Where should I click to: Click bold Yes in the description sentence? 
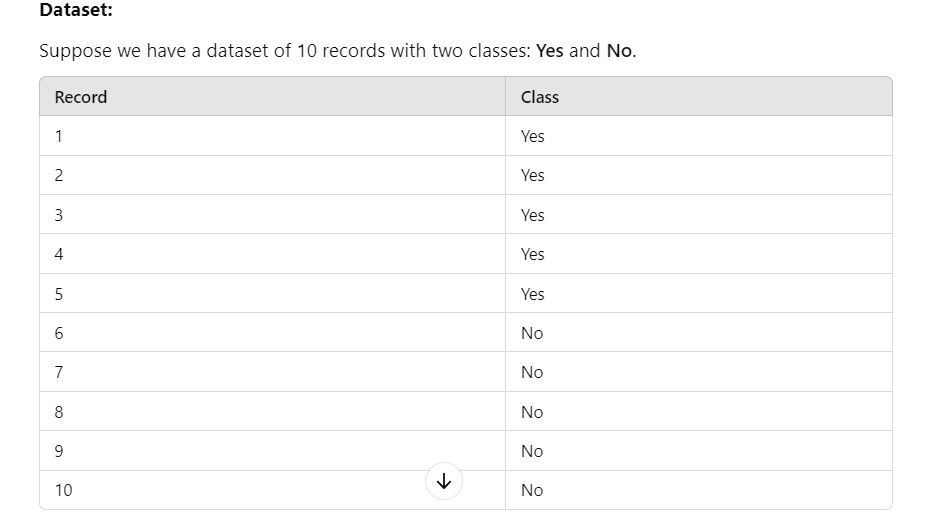(549, 51)
